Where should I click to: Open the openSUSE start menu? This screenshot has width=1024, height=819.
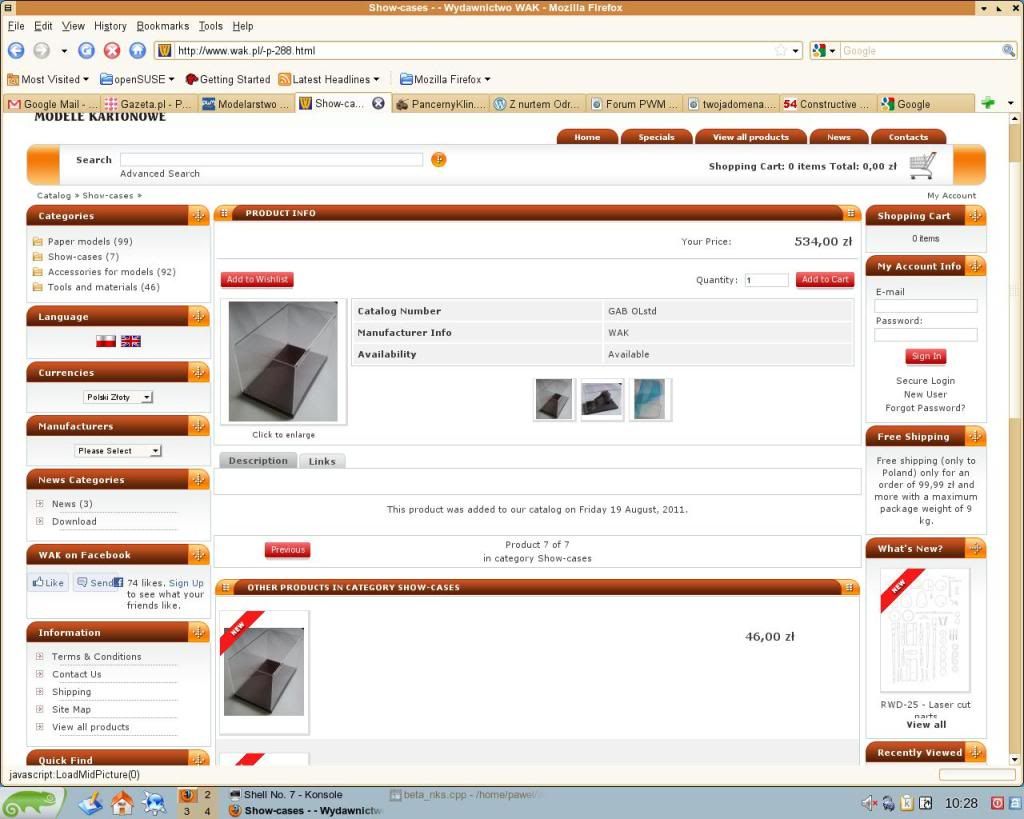pyautogui.click(x=33, y=803)
